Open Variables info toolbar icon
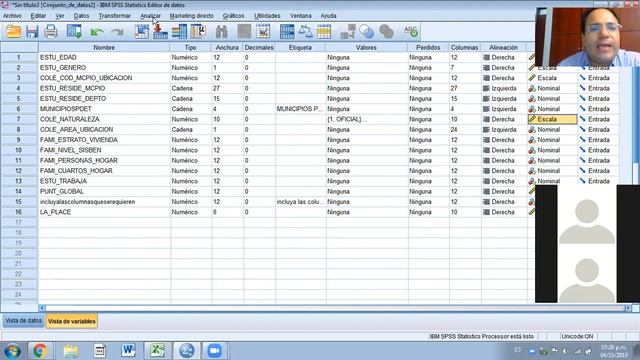This screenshot has height=360, width=640. click(179, 31)
